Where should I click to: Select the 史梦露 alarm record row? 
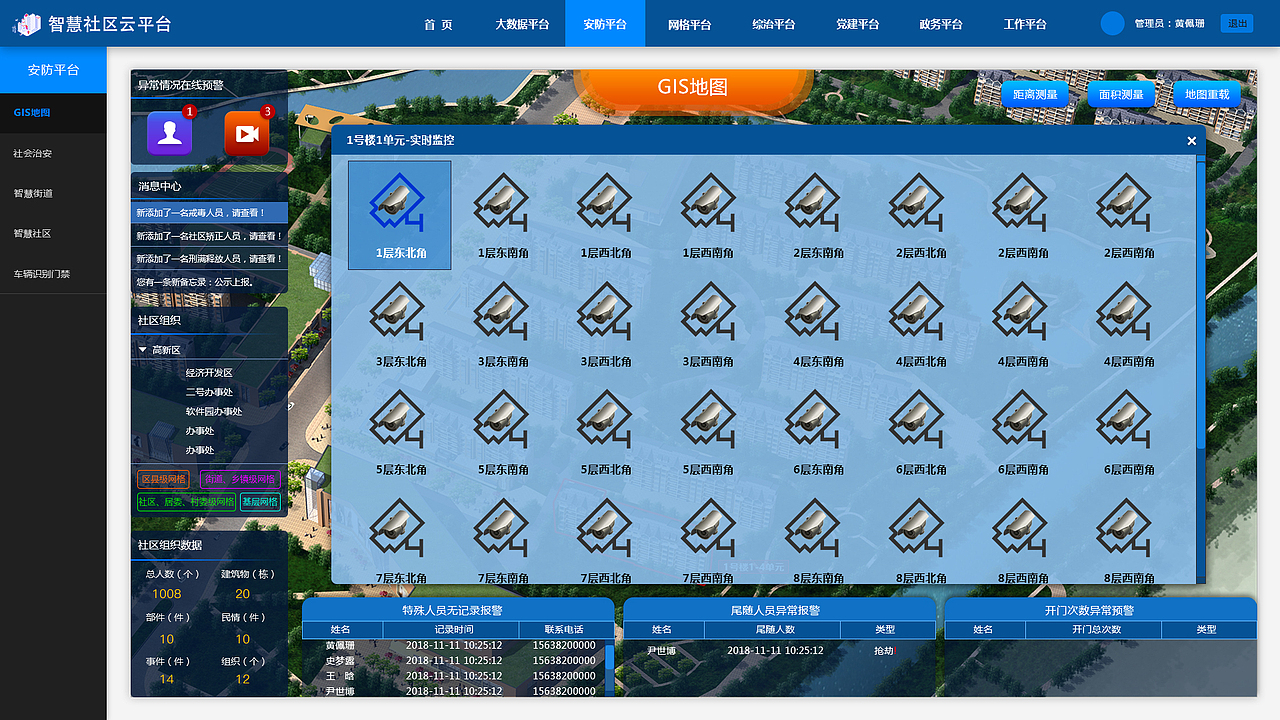pyautogui.click(x=453, y=661)
